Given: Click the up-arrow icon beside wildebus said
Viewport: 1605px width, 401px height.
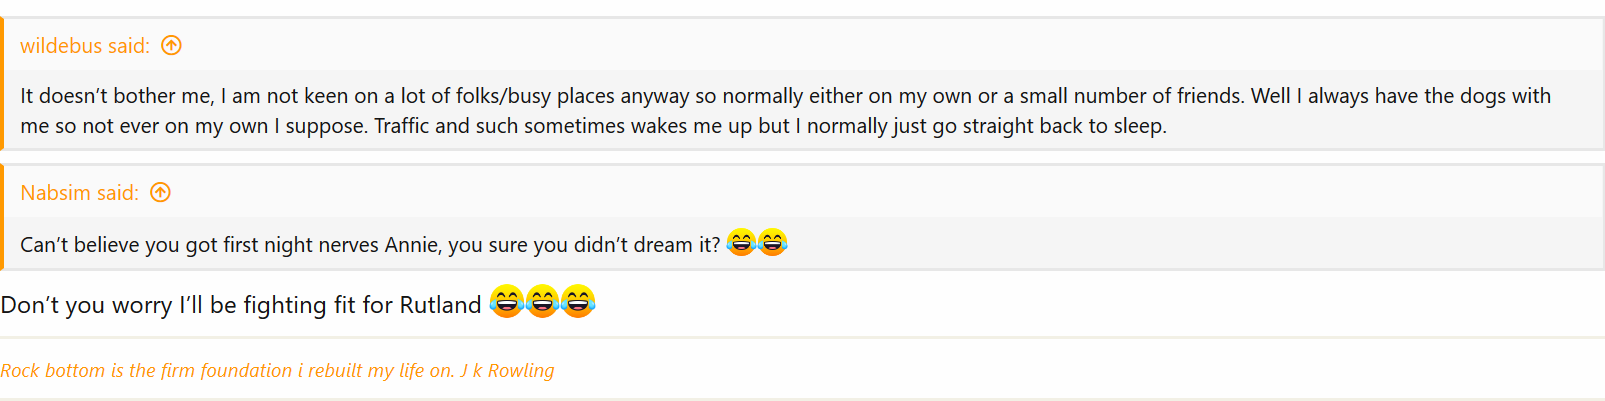Looking at the screenshot, I should click(x=172, y=45).
